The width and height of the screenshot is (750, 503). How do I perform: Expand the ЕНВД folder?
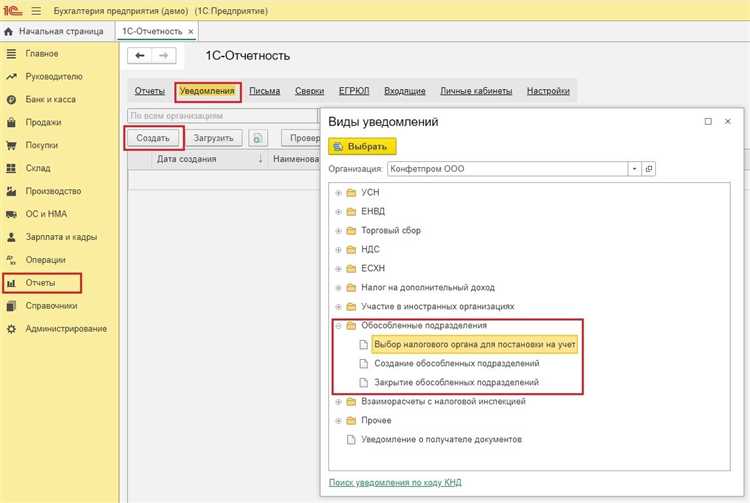(x=338, y=212)
